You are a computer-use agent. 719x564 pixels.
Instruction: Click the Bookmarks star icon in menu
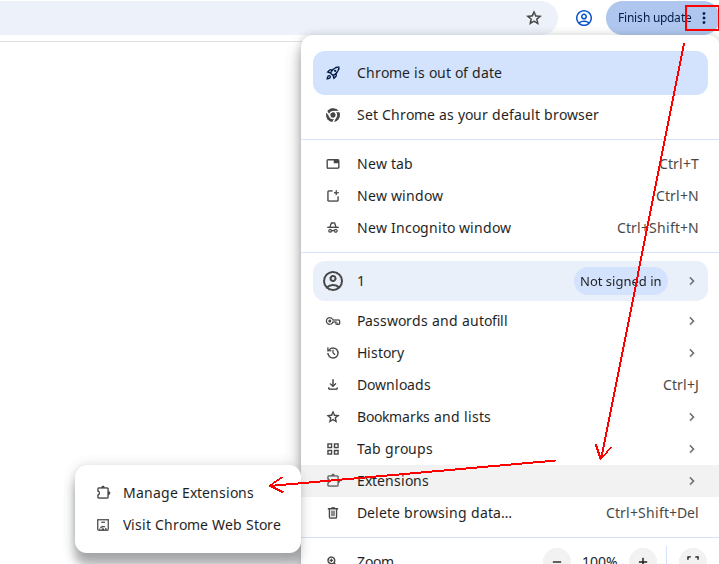pyautogui.click(x=333, y=417)
